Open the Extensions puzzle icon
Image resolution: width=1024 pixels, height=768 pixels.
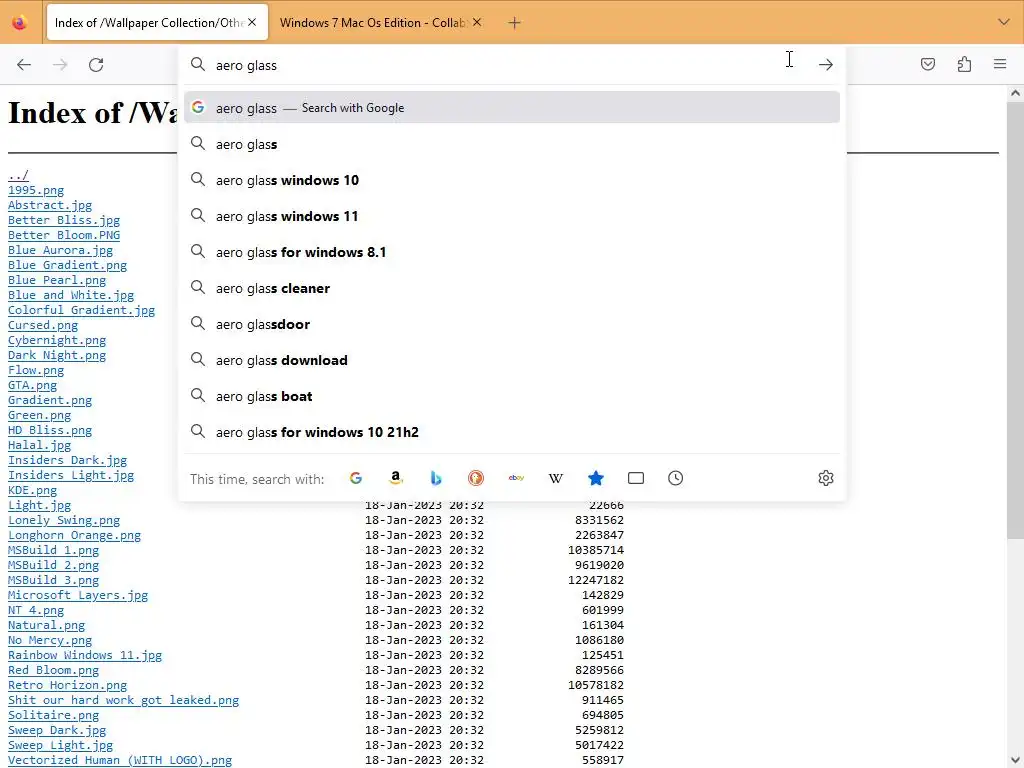[964, 64]
